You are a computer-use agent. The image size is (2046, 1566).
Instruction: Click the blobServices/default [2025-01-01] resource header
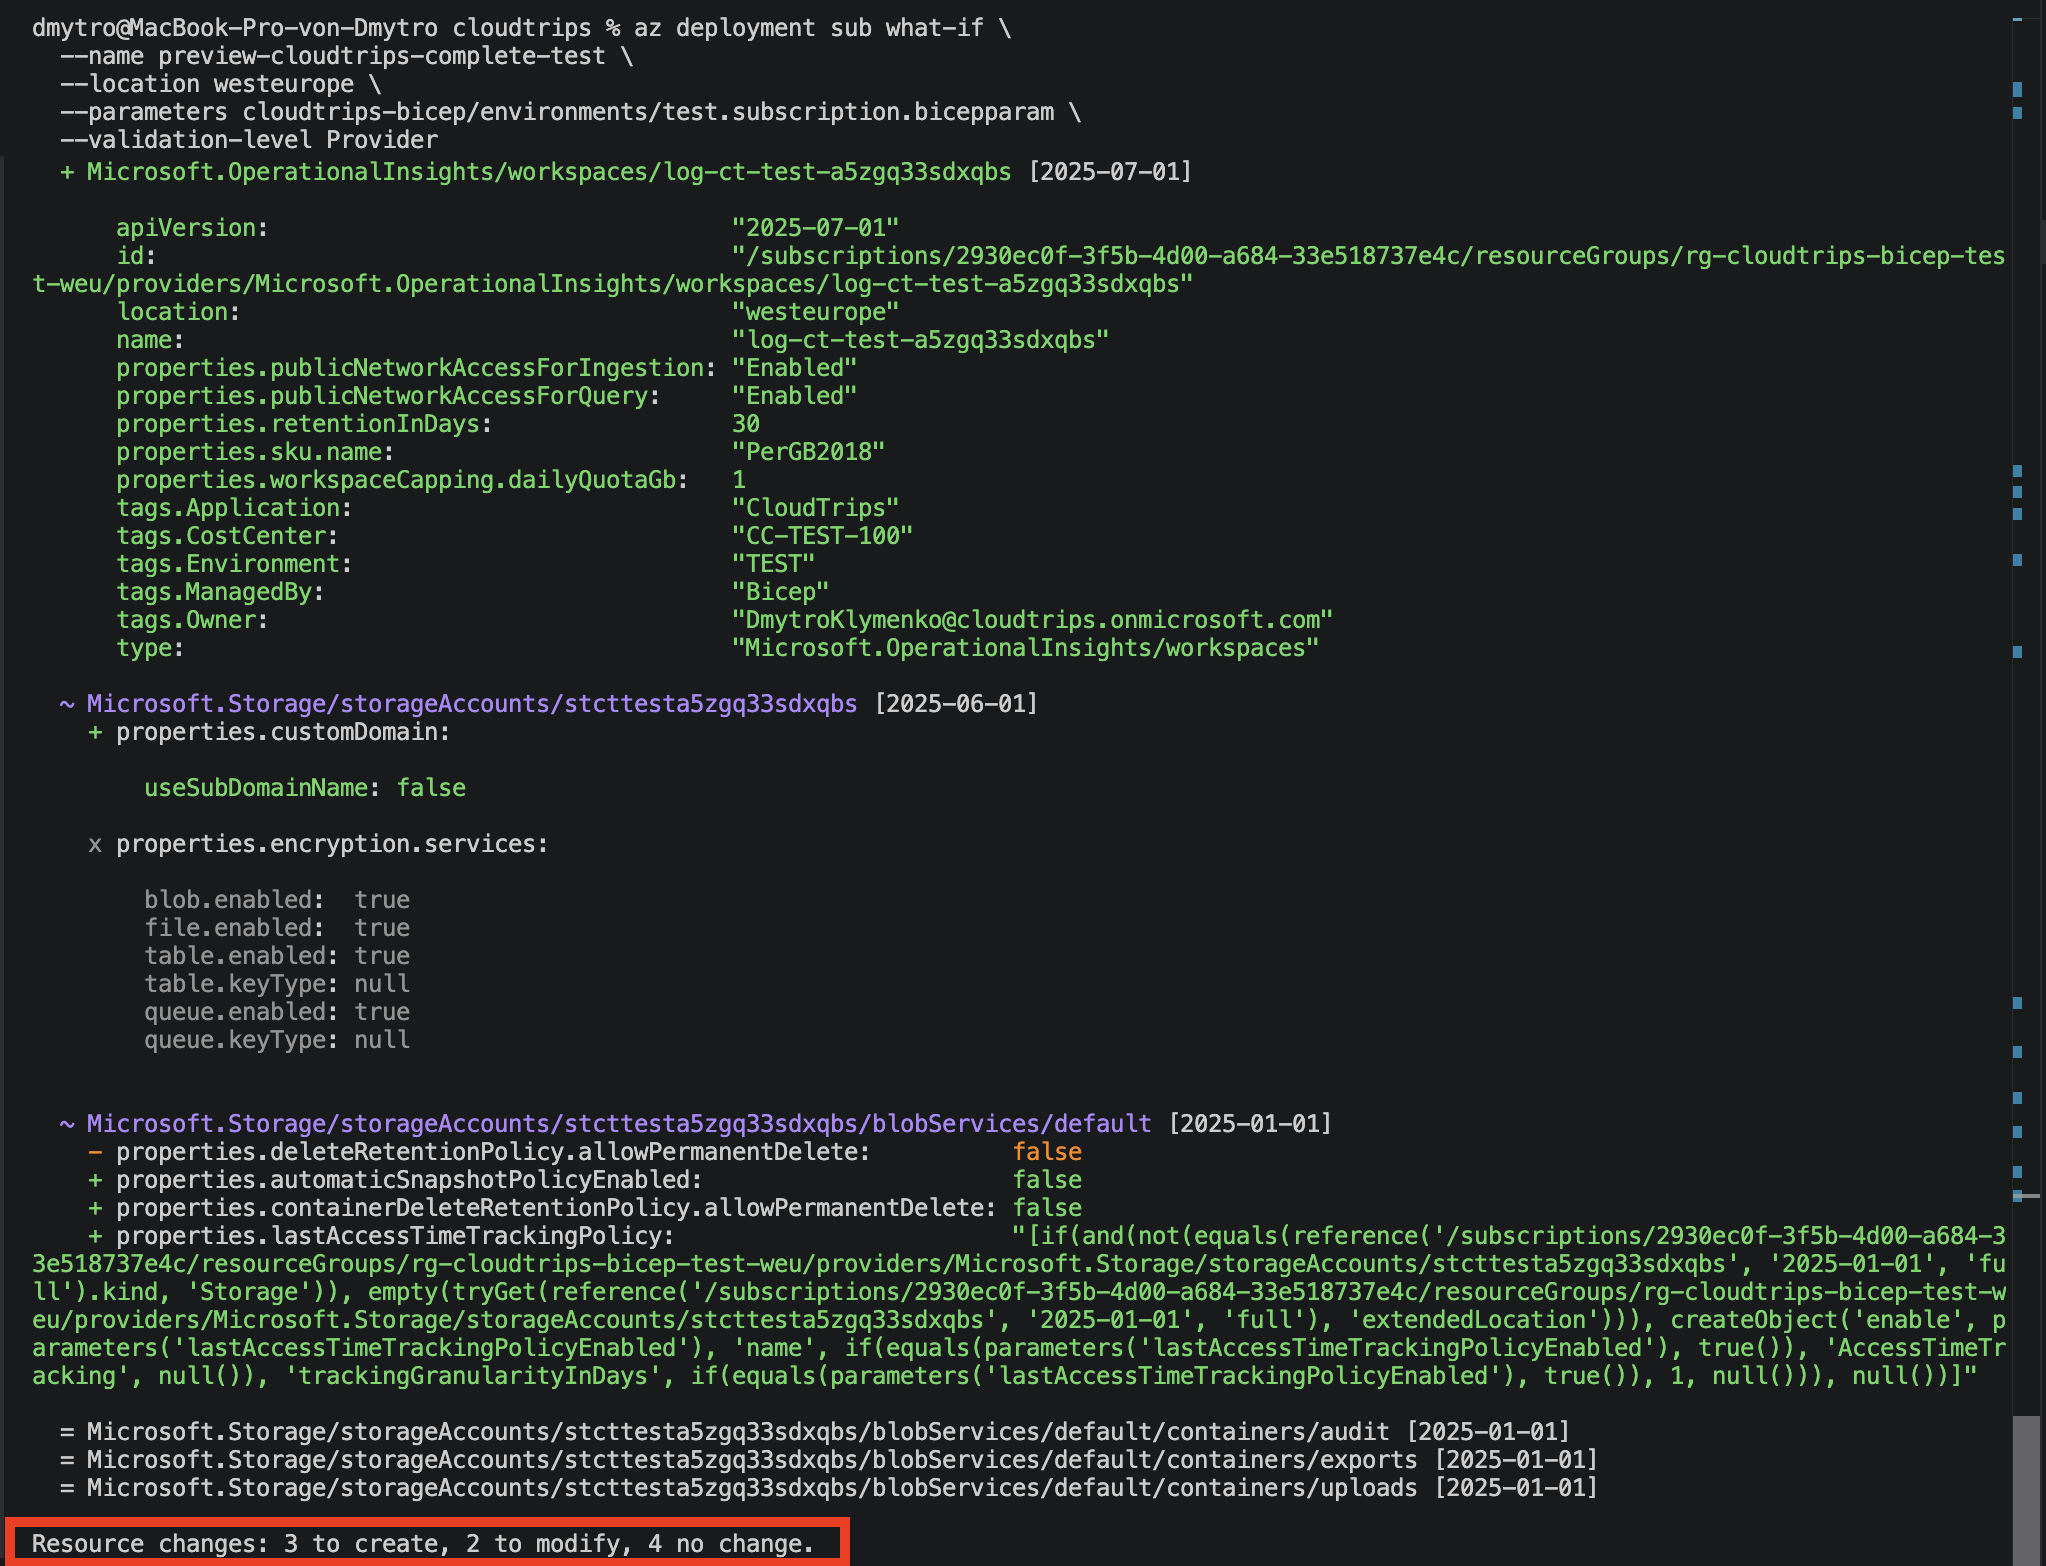pyautogui.click(x=696, y=1124)
